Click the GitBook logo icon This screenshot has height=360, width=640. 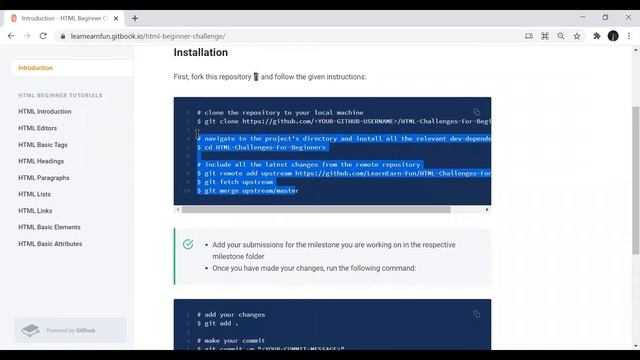(31, 330)
